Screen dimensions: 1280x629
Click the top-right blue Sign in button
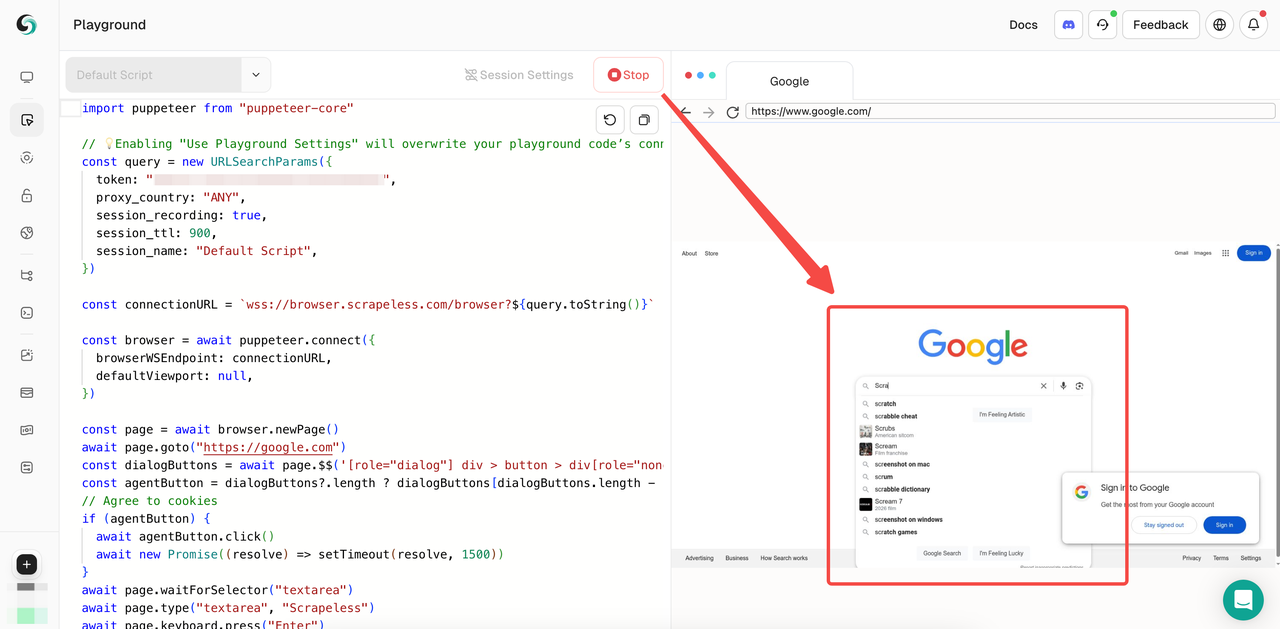[1254, 253]
